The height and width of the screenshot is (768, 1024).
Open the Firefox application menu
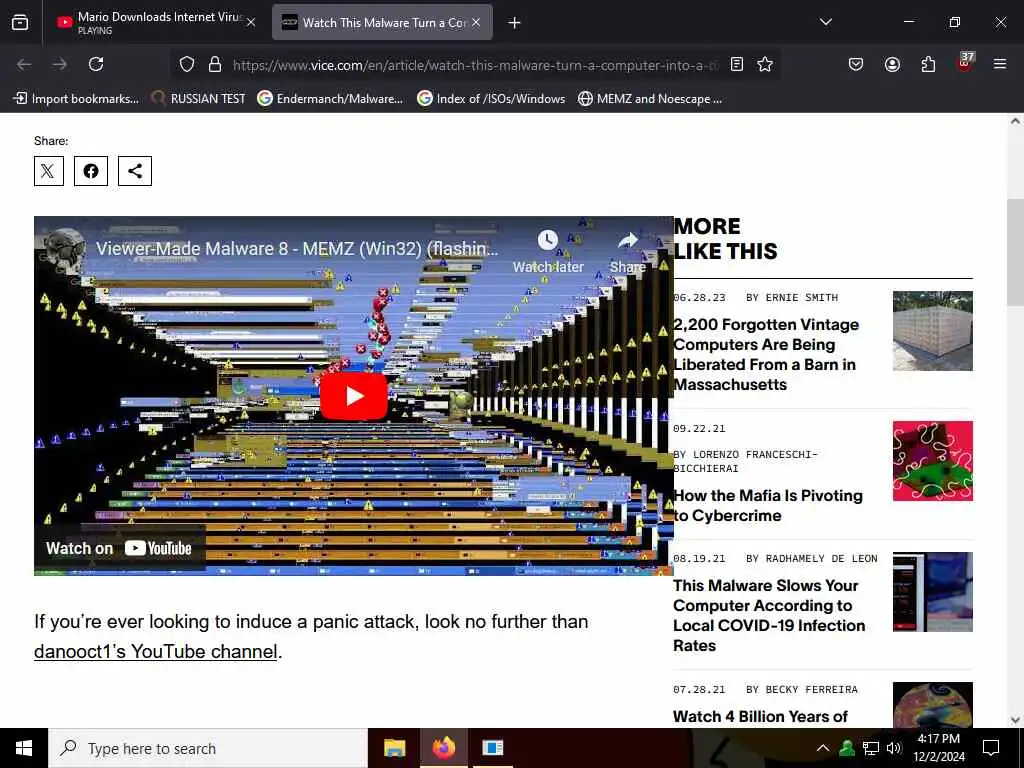coord(1000,64)
